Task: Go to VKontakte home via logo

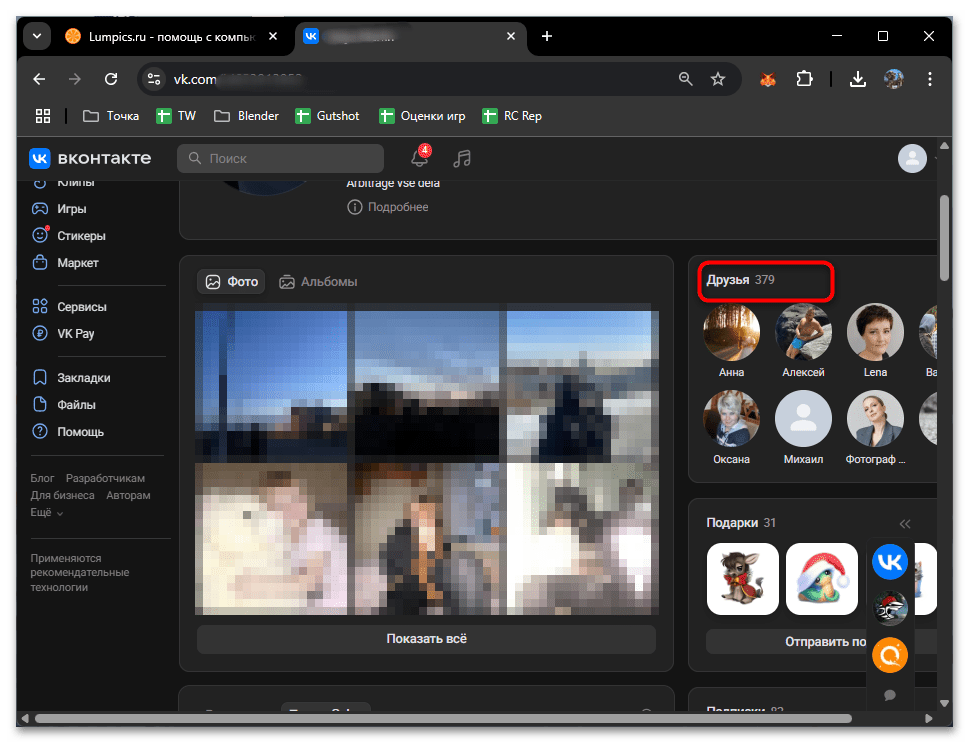Action: tap(90, 159)
